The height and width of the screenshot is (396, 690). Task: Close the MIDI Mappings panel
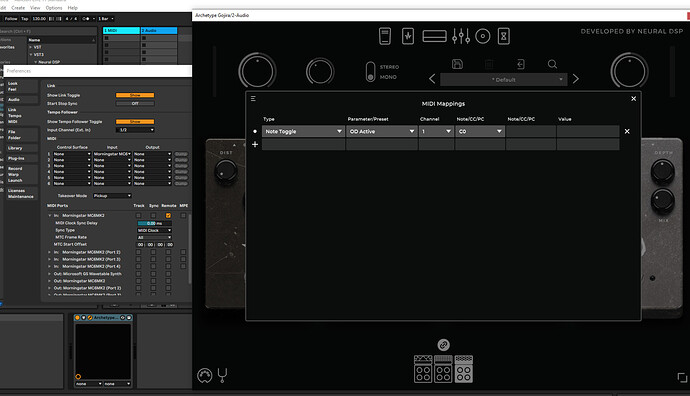click(x=634, y=99)
